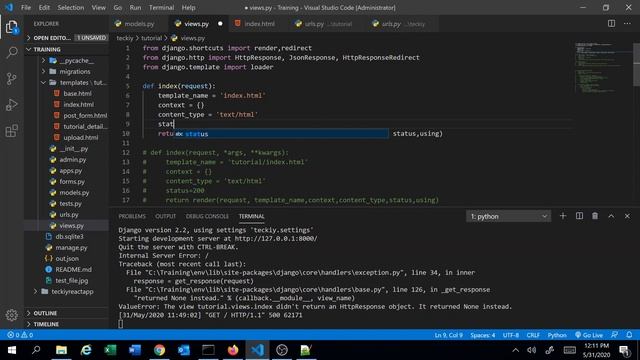This screenshot has height=360, width=640.
Task: Open the Search view in the activity bar
Action: click(12, 53)
